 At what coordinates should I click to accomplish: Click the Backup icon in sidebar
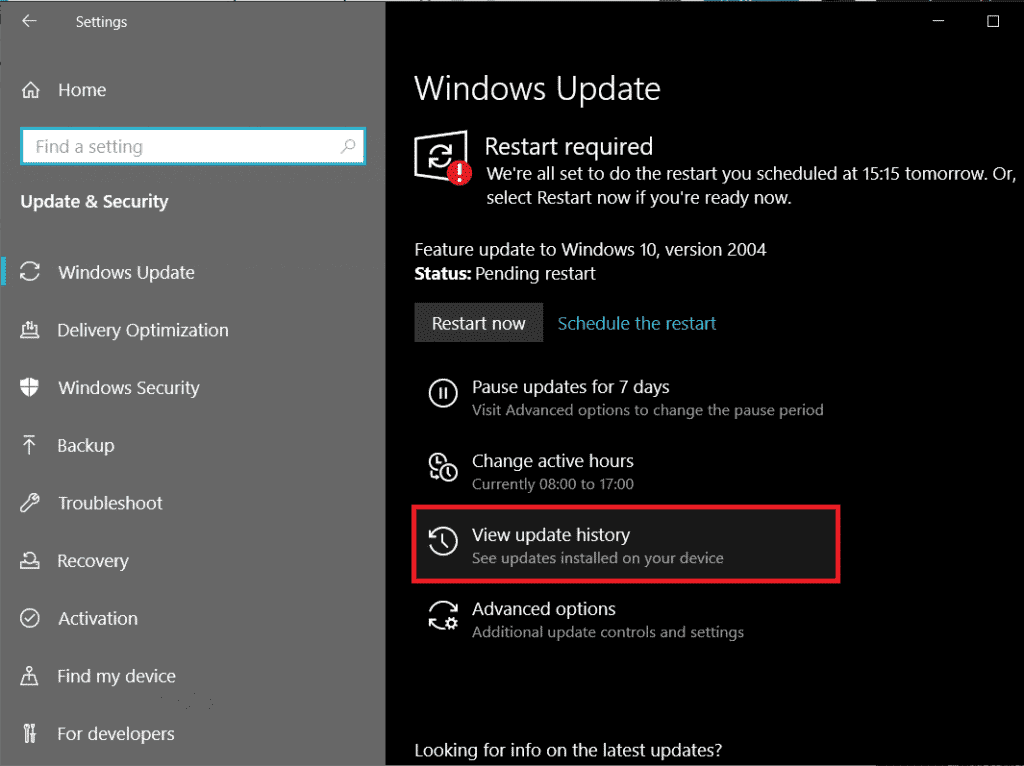click(x=31, y=445)
